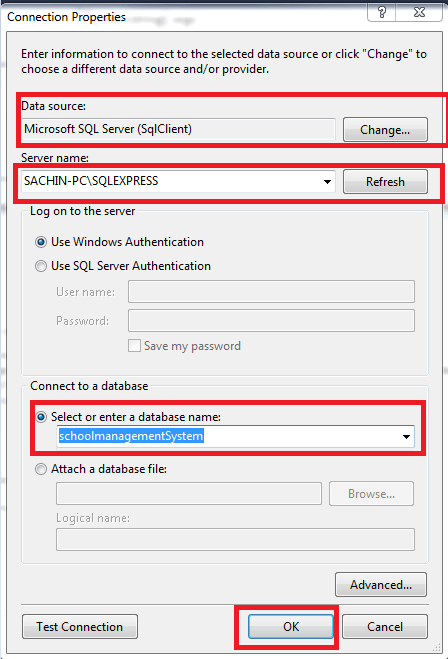Choose Select or enter a database name
Image resolution: width=448 pixels, height=659 pixels.
[x=41, y=417]
